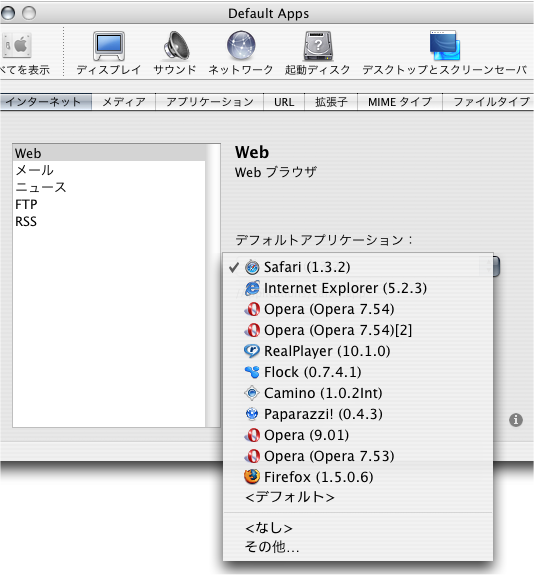Screen dimensions: 534x575
Task: Click the category list scrollbar track
Action: [x=213, y=285]
